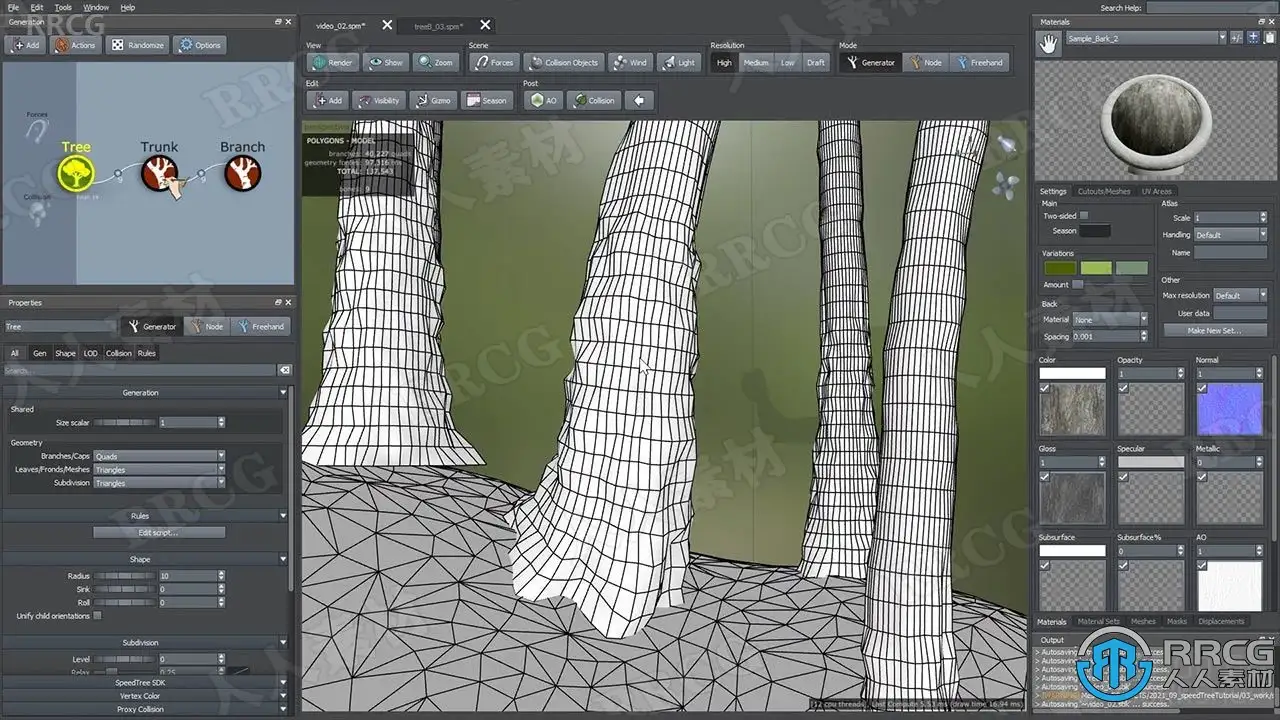1280x720 pixels.
Task: Toggle AO in the Post toolbar
Action: click(x=545, y=100)
